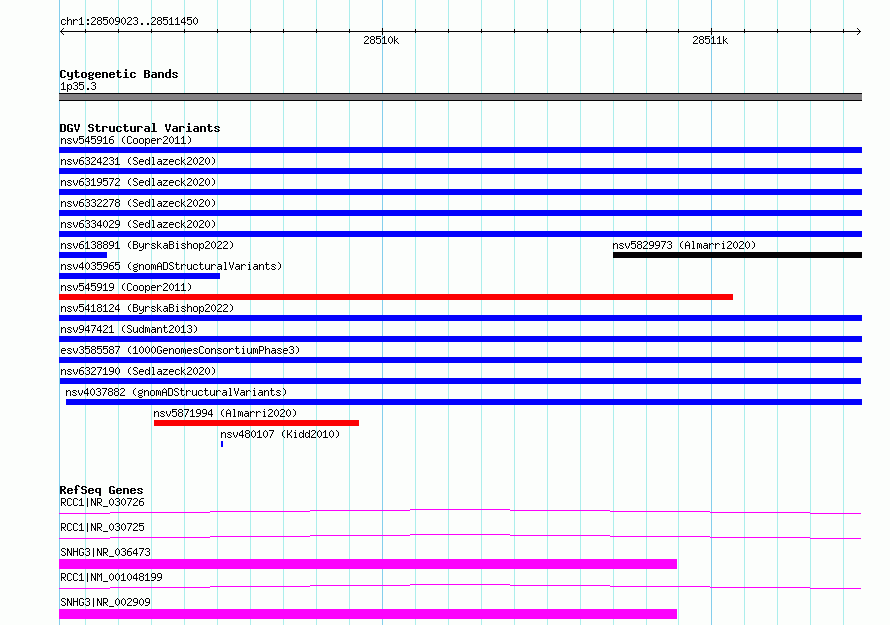Open the DGV Structural Variants track heading
This screenshot has width=890, height=625.
point(140,128)
